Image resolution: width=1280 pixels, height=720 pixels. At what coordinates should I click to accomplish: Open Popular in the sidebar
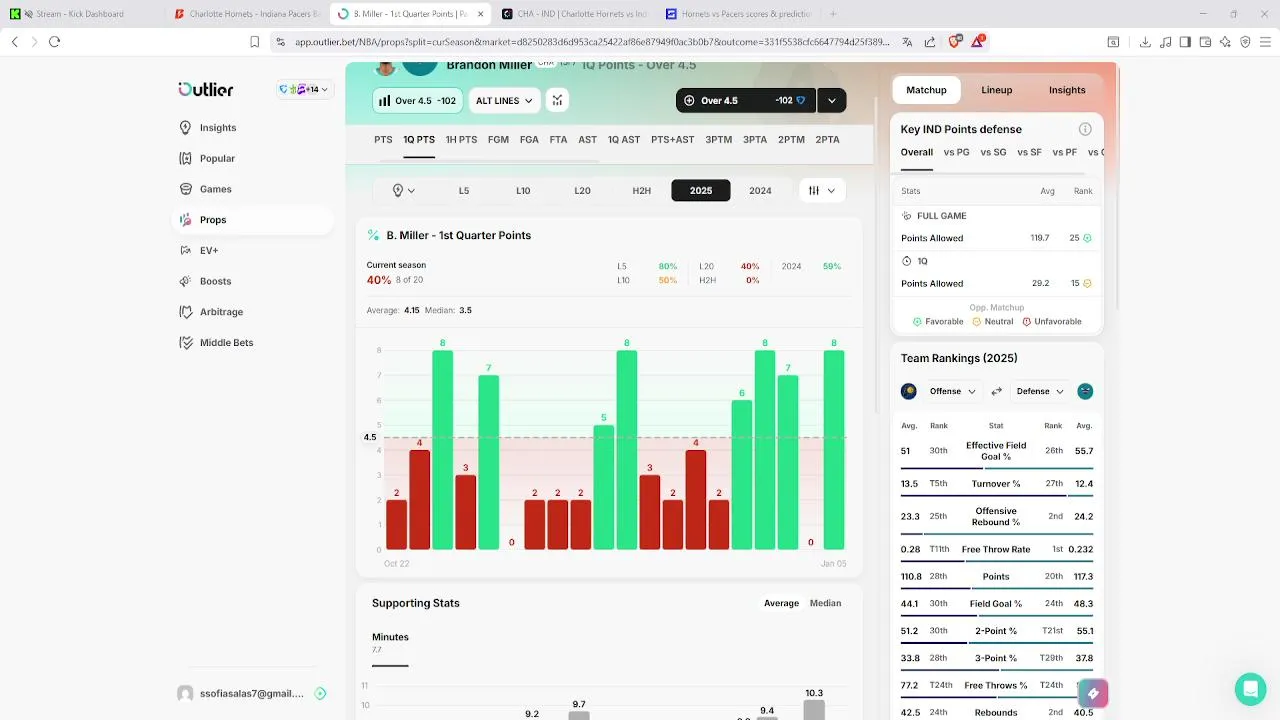coord(207,158)
